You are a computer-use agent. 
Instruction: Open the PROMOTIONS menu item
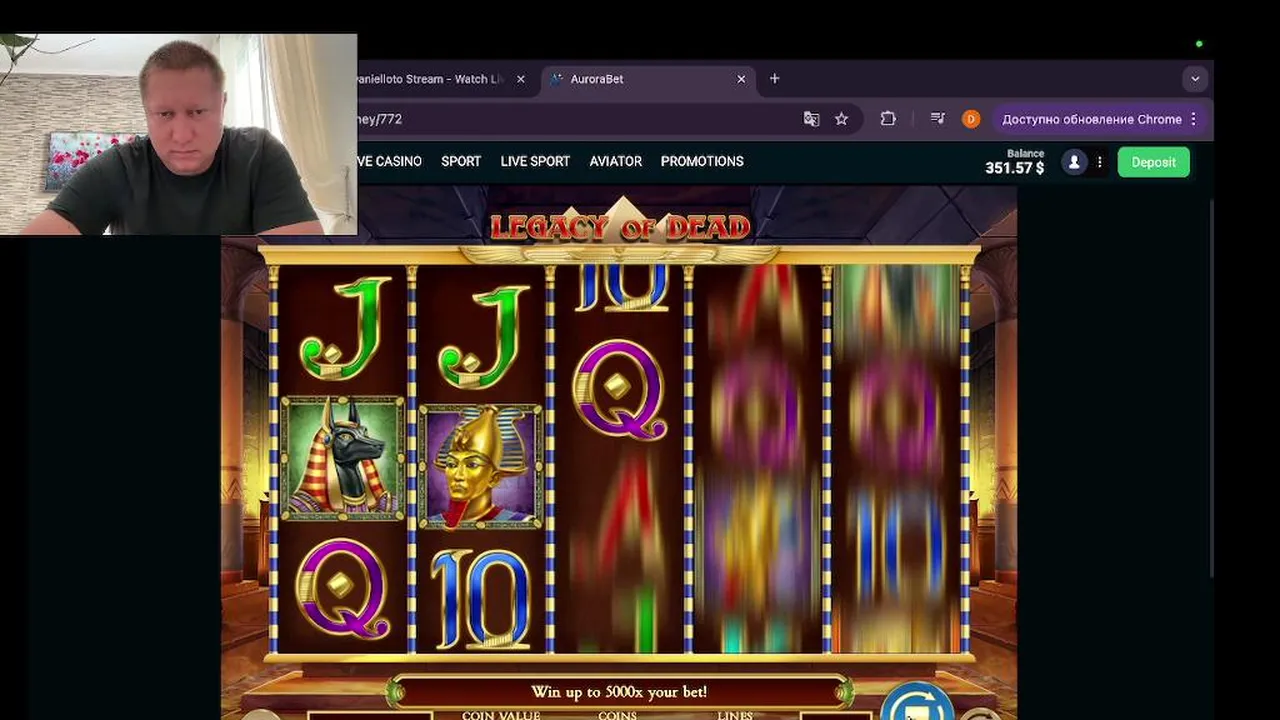pos(702,161)
